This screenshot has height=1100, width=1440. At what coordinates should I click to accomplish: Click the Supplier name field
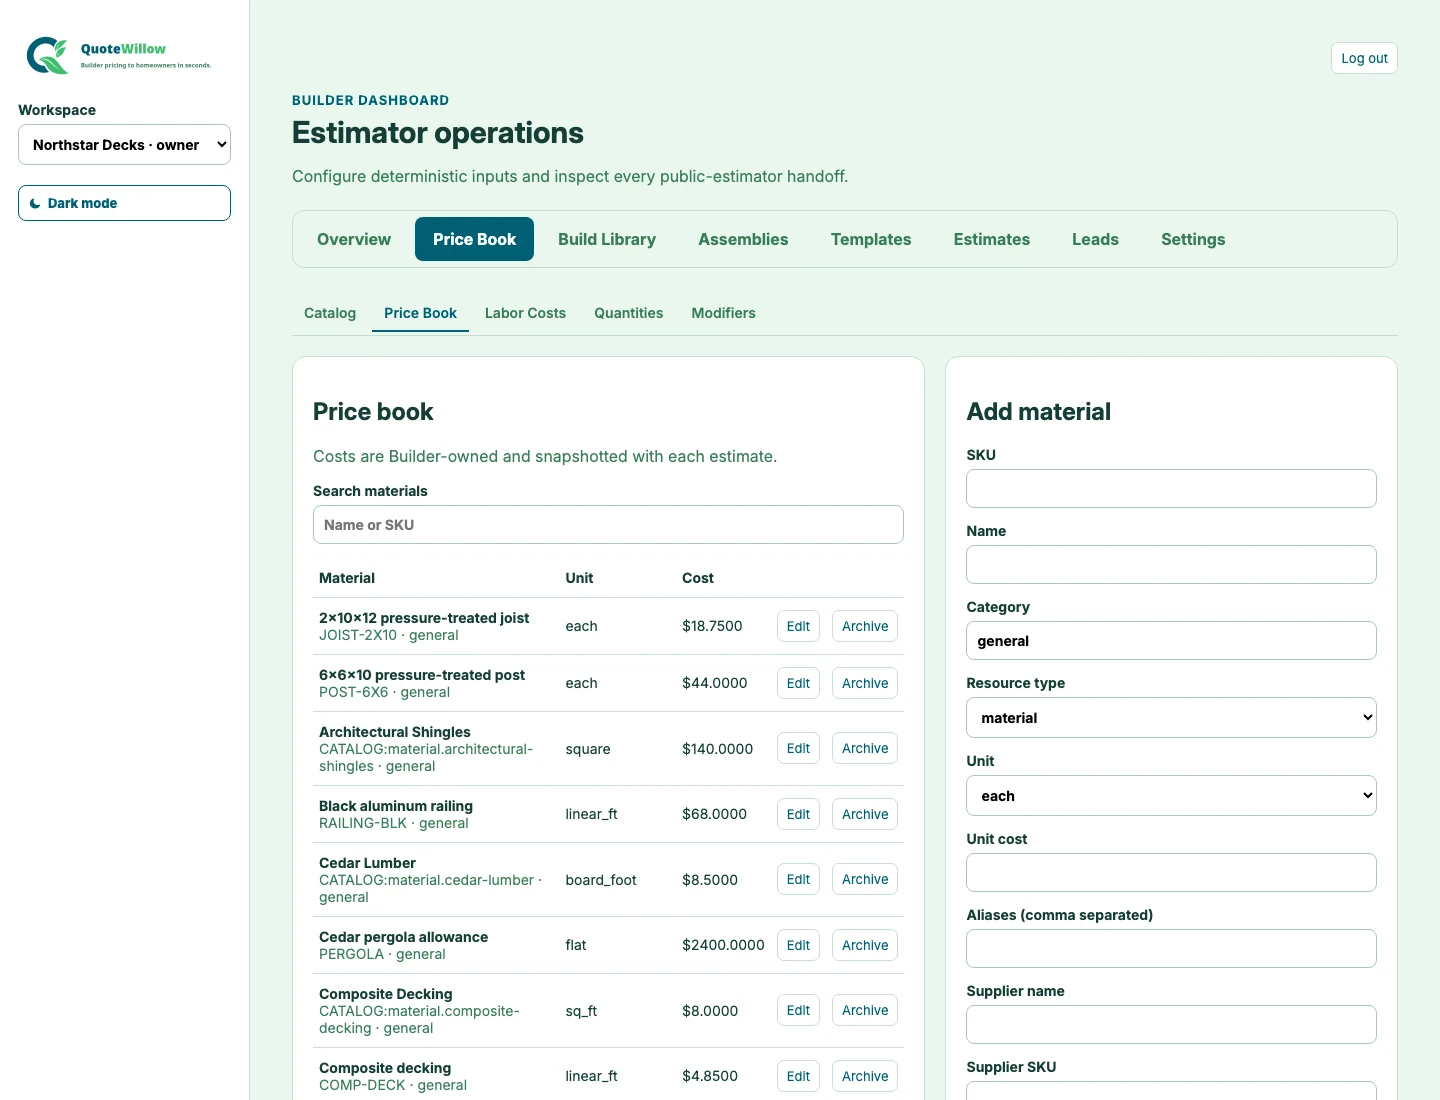click(1171, 1024)
